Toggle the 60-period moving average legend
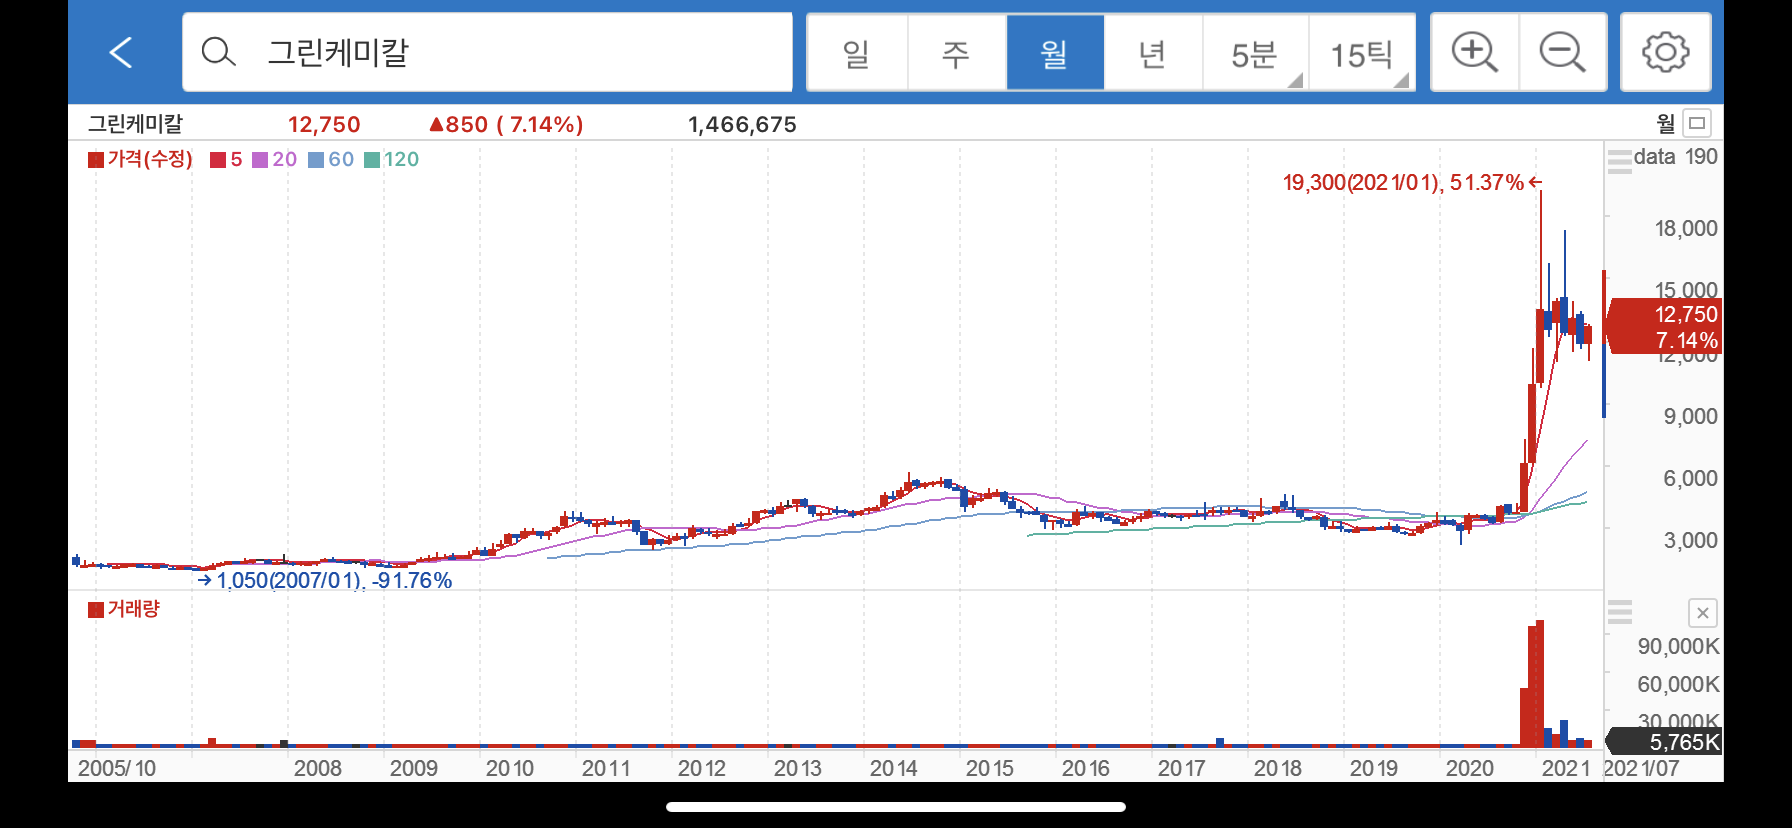Screen dimensions: 1792x828 pos(331,159)
